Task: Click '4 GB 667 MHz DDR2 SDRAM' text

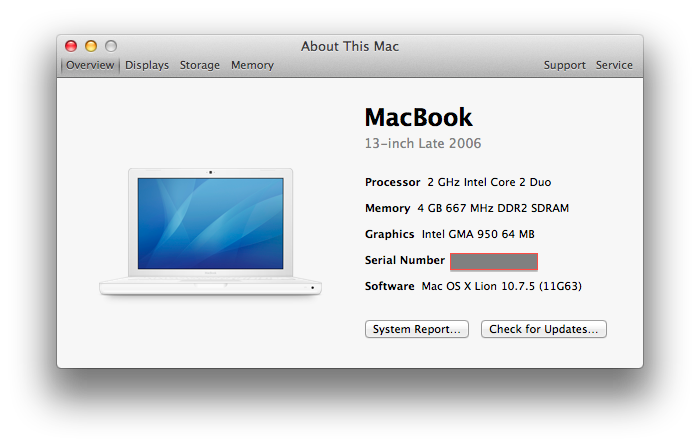Action: [x=493, y=208]
